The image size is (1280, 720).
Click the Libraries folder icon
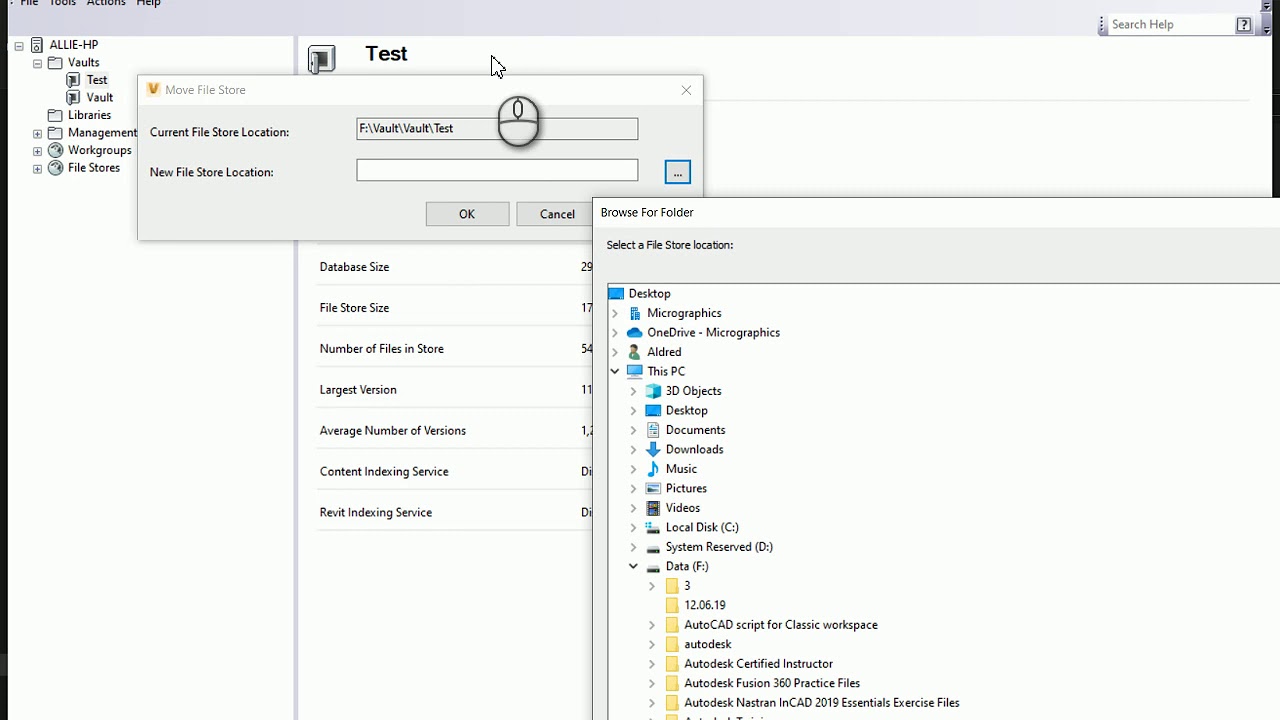56,115
